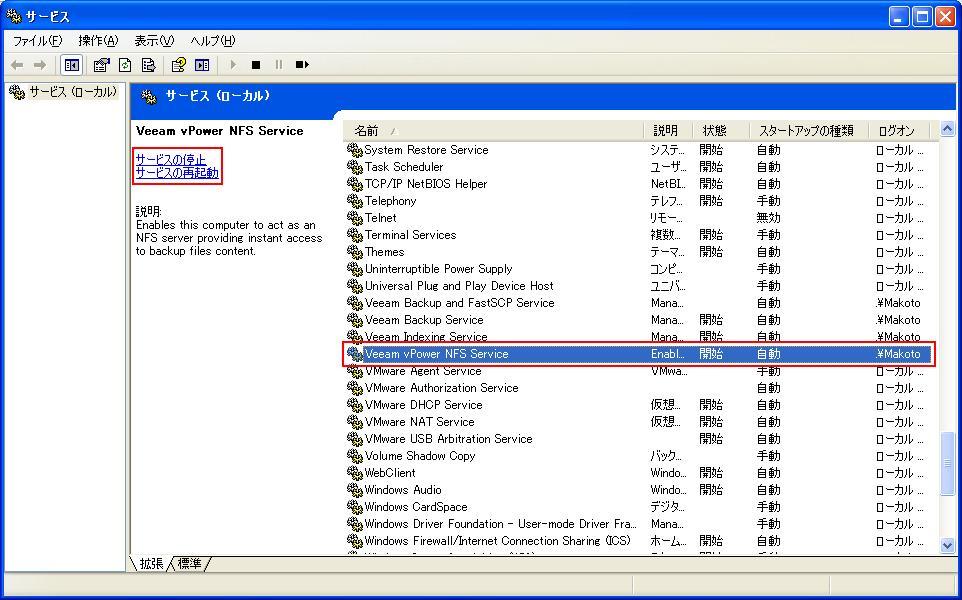The height and width of the screenshot is (600, 962).
Task: Sort by the 状態 column header
Action: [722, 131]
